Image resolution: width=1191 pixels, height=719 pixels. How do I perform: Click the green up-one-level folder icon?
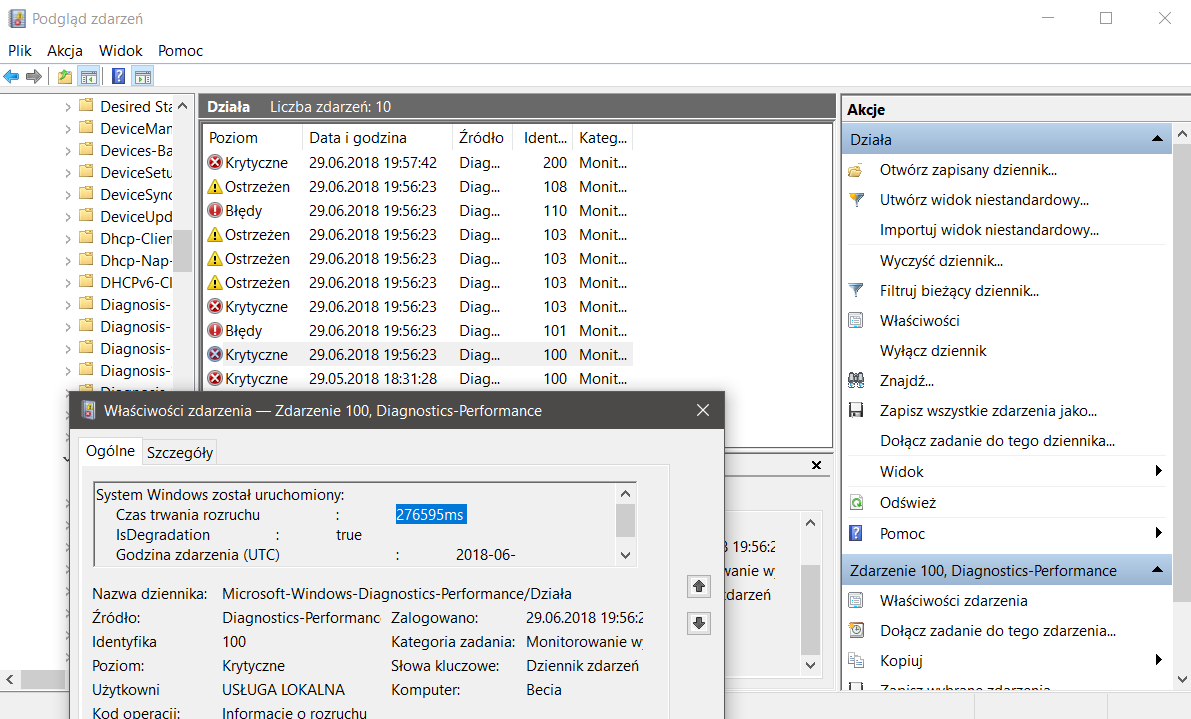click(65, 77)
